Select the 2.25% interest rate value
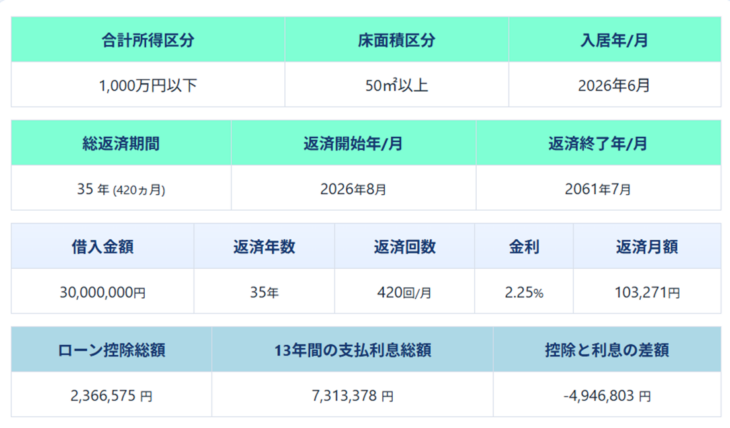 [524, 292]
